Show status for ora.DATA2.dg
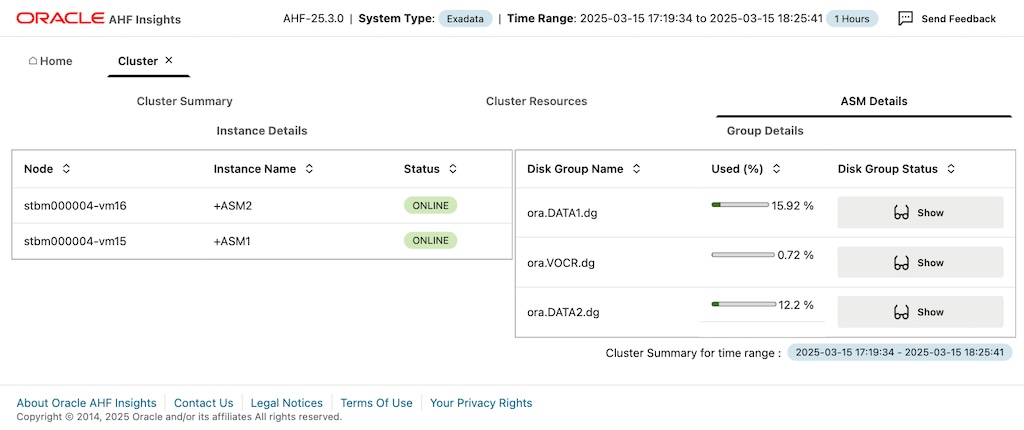Viewport: 1024px width, 430px height. 919,312
